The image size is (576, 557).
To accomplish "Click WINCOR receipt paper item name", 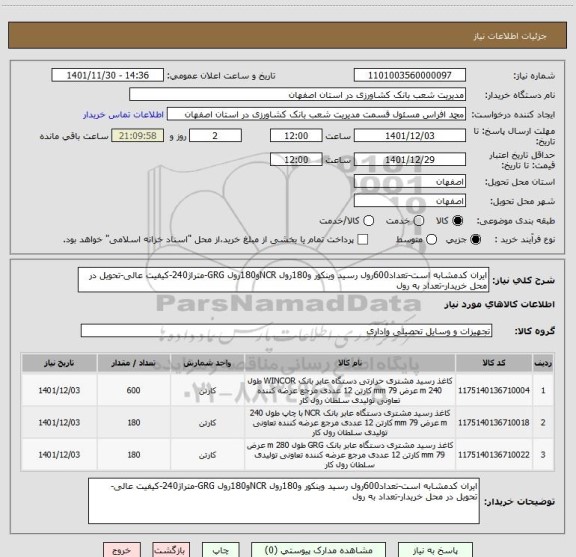I will click(x=350, y=390).
